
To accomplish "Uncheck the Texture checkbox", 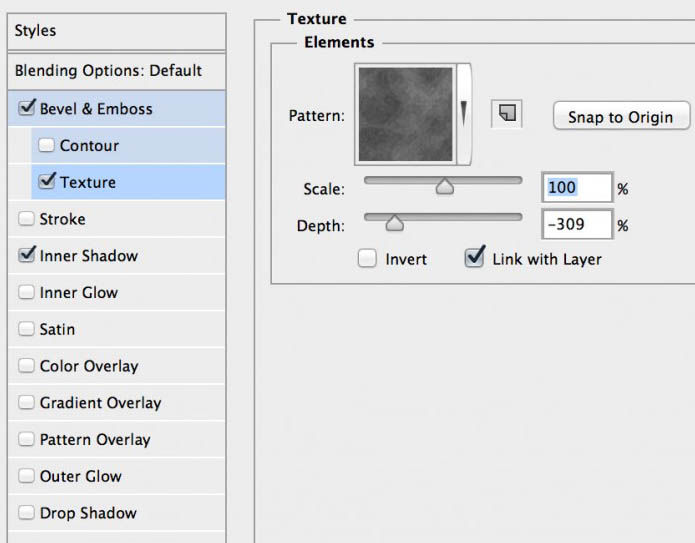I will [47, 181].
